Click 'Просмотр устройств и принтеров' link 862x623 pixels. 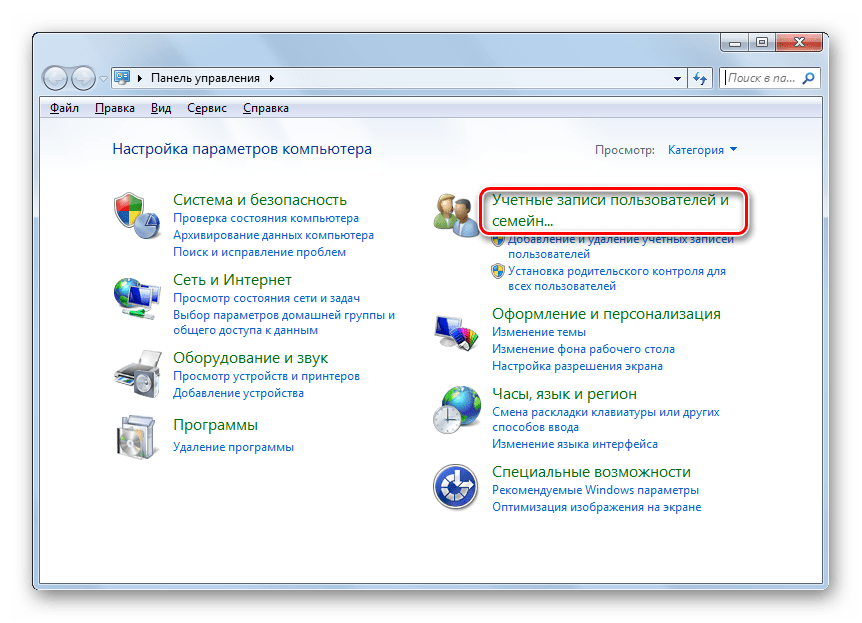tap(267, 376)
